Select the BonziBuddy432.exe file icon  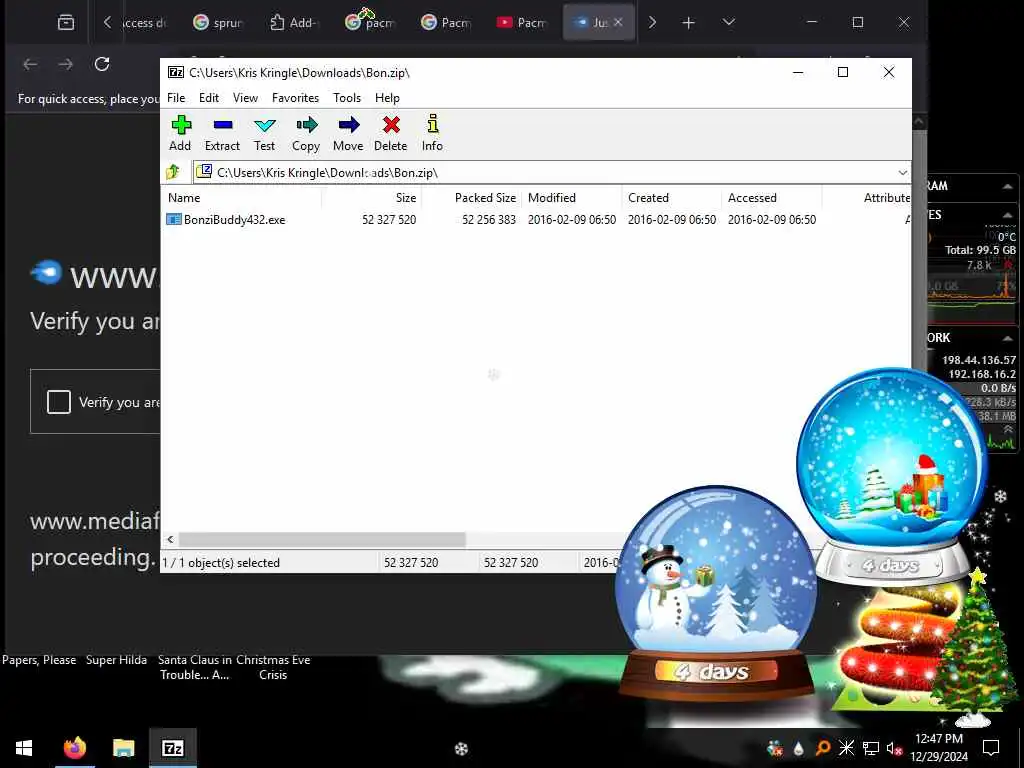point(174,219)
